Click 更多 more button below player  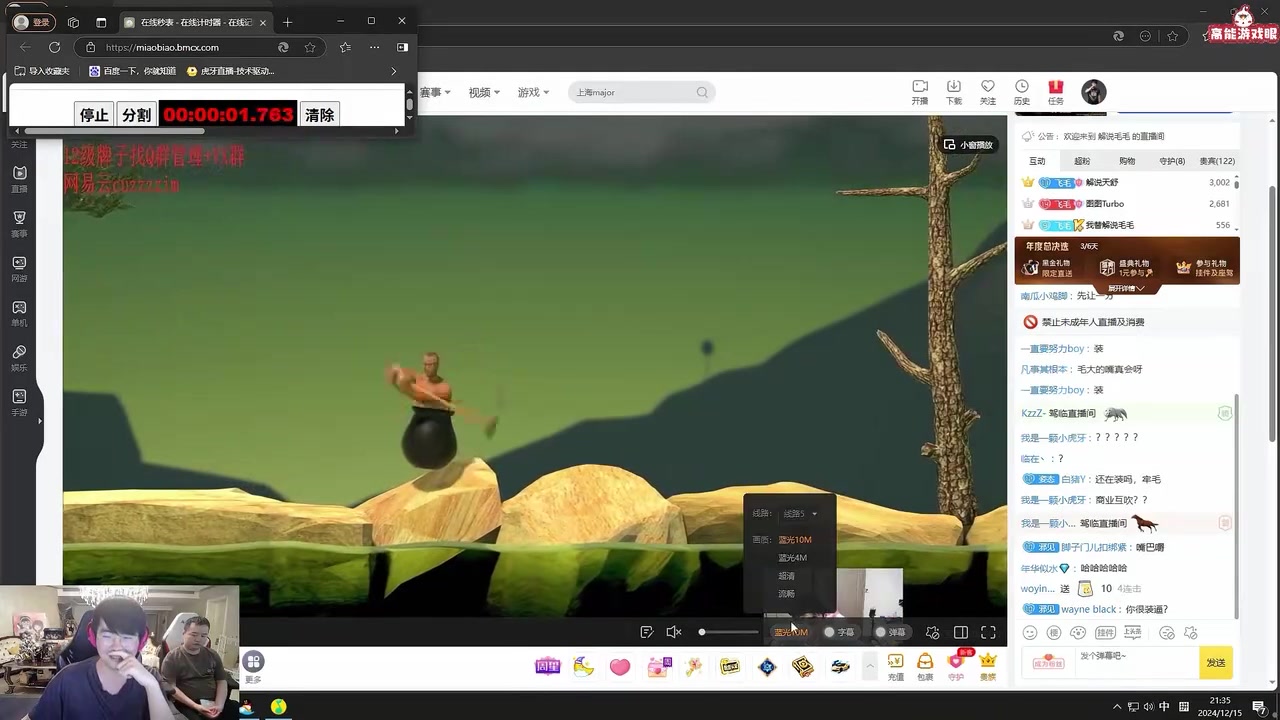tap(253, 667)
